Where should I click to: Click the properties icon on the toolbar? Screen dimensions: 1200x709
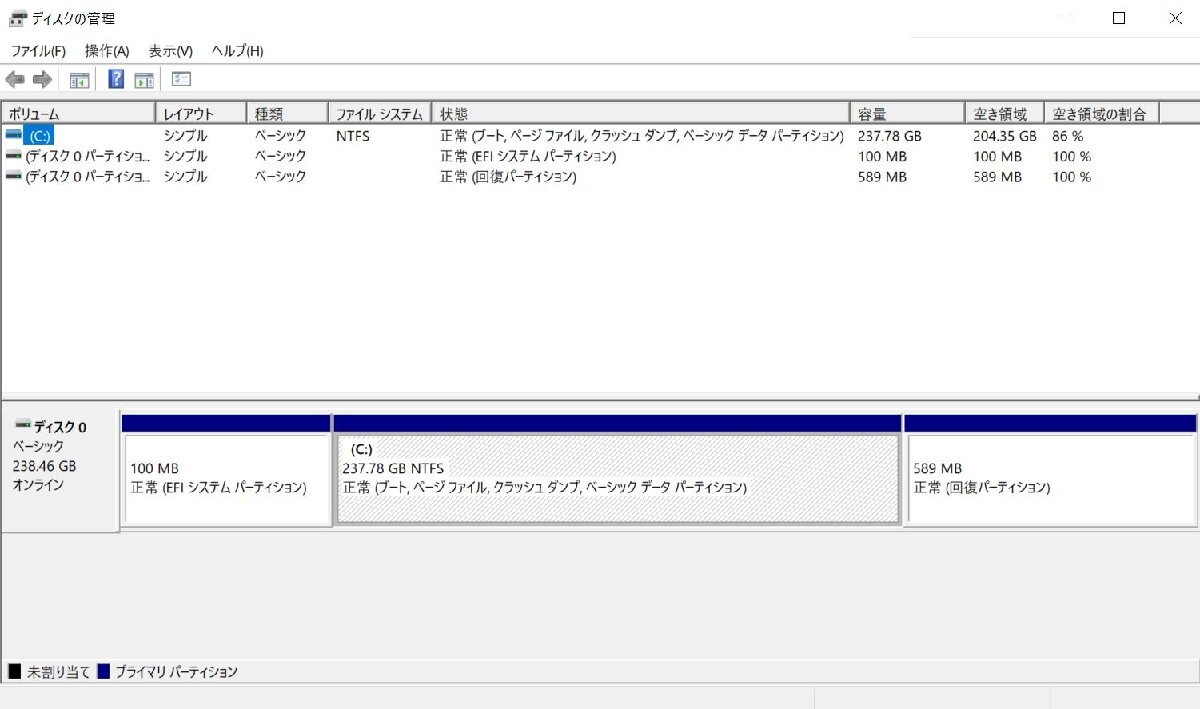[180, 79]
